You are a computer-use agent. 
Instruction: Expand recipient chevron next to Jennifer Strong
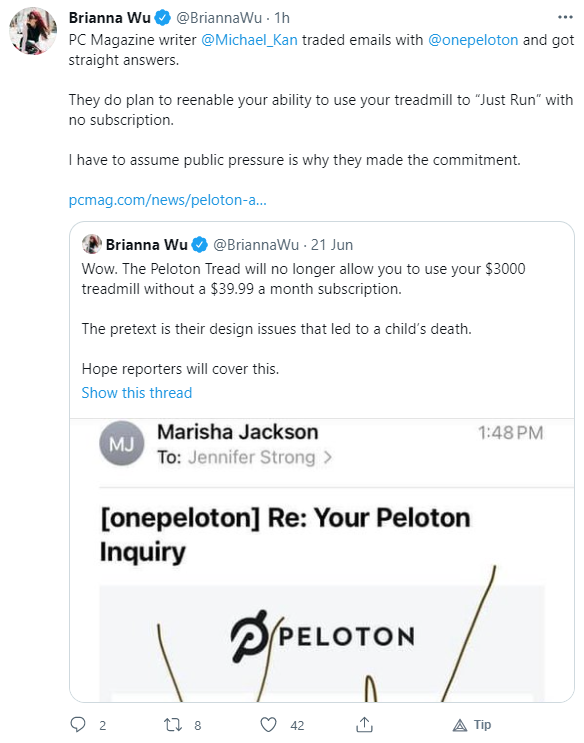point(328,458)
